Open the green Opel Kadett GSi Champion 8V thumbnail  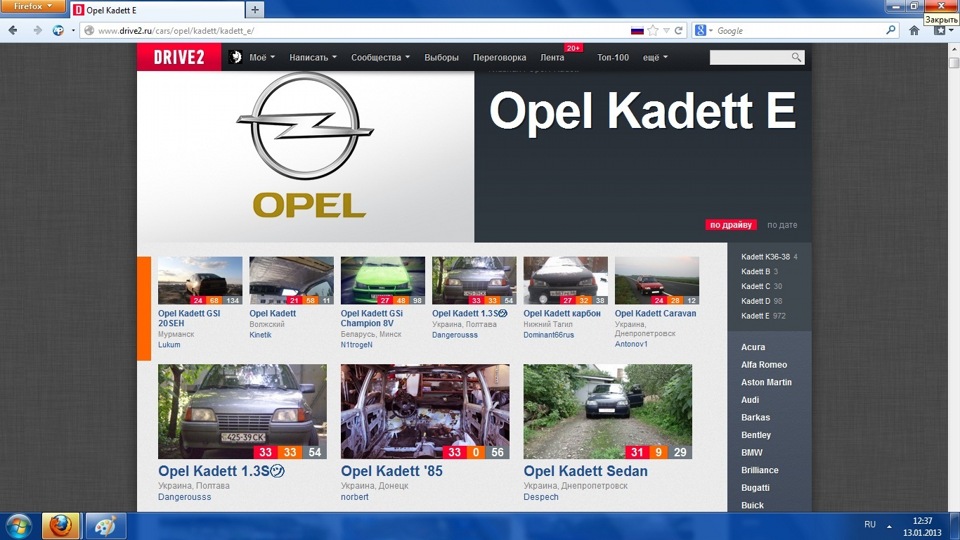tap(383, 280)
